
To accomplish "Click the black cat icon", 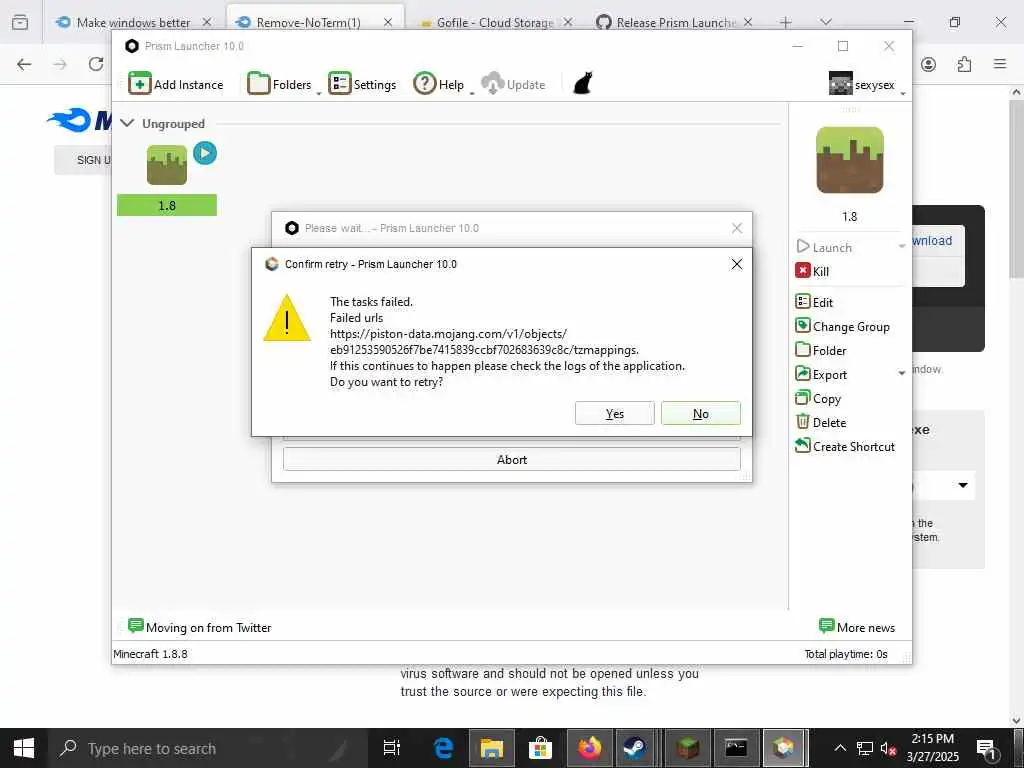I will [583, 84].
